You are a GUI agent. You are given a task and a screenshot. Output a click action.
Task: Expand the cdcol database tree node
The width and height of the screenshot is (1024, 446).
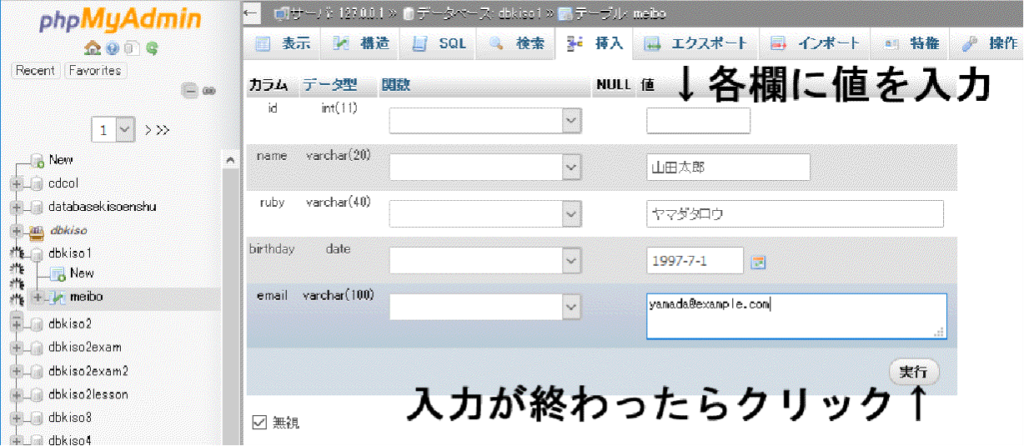17,183
